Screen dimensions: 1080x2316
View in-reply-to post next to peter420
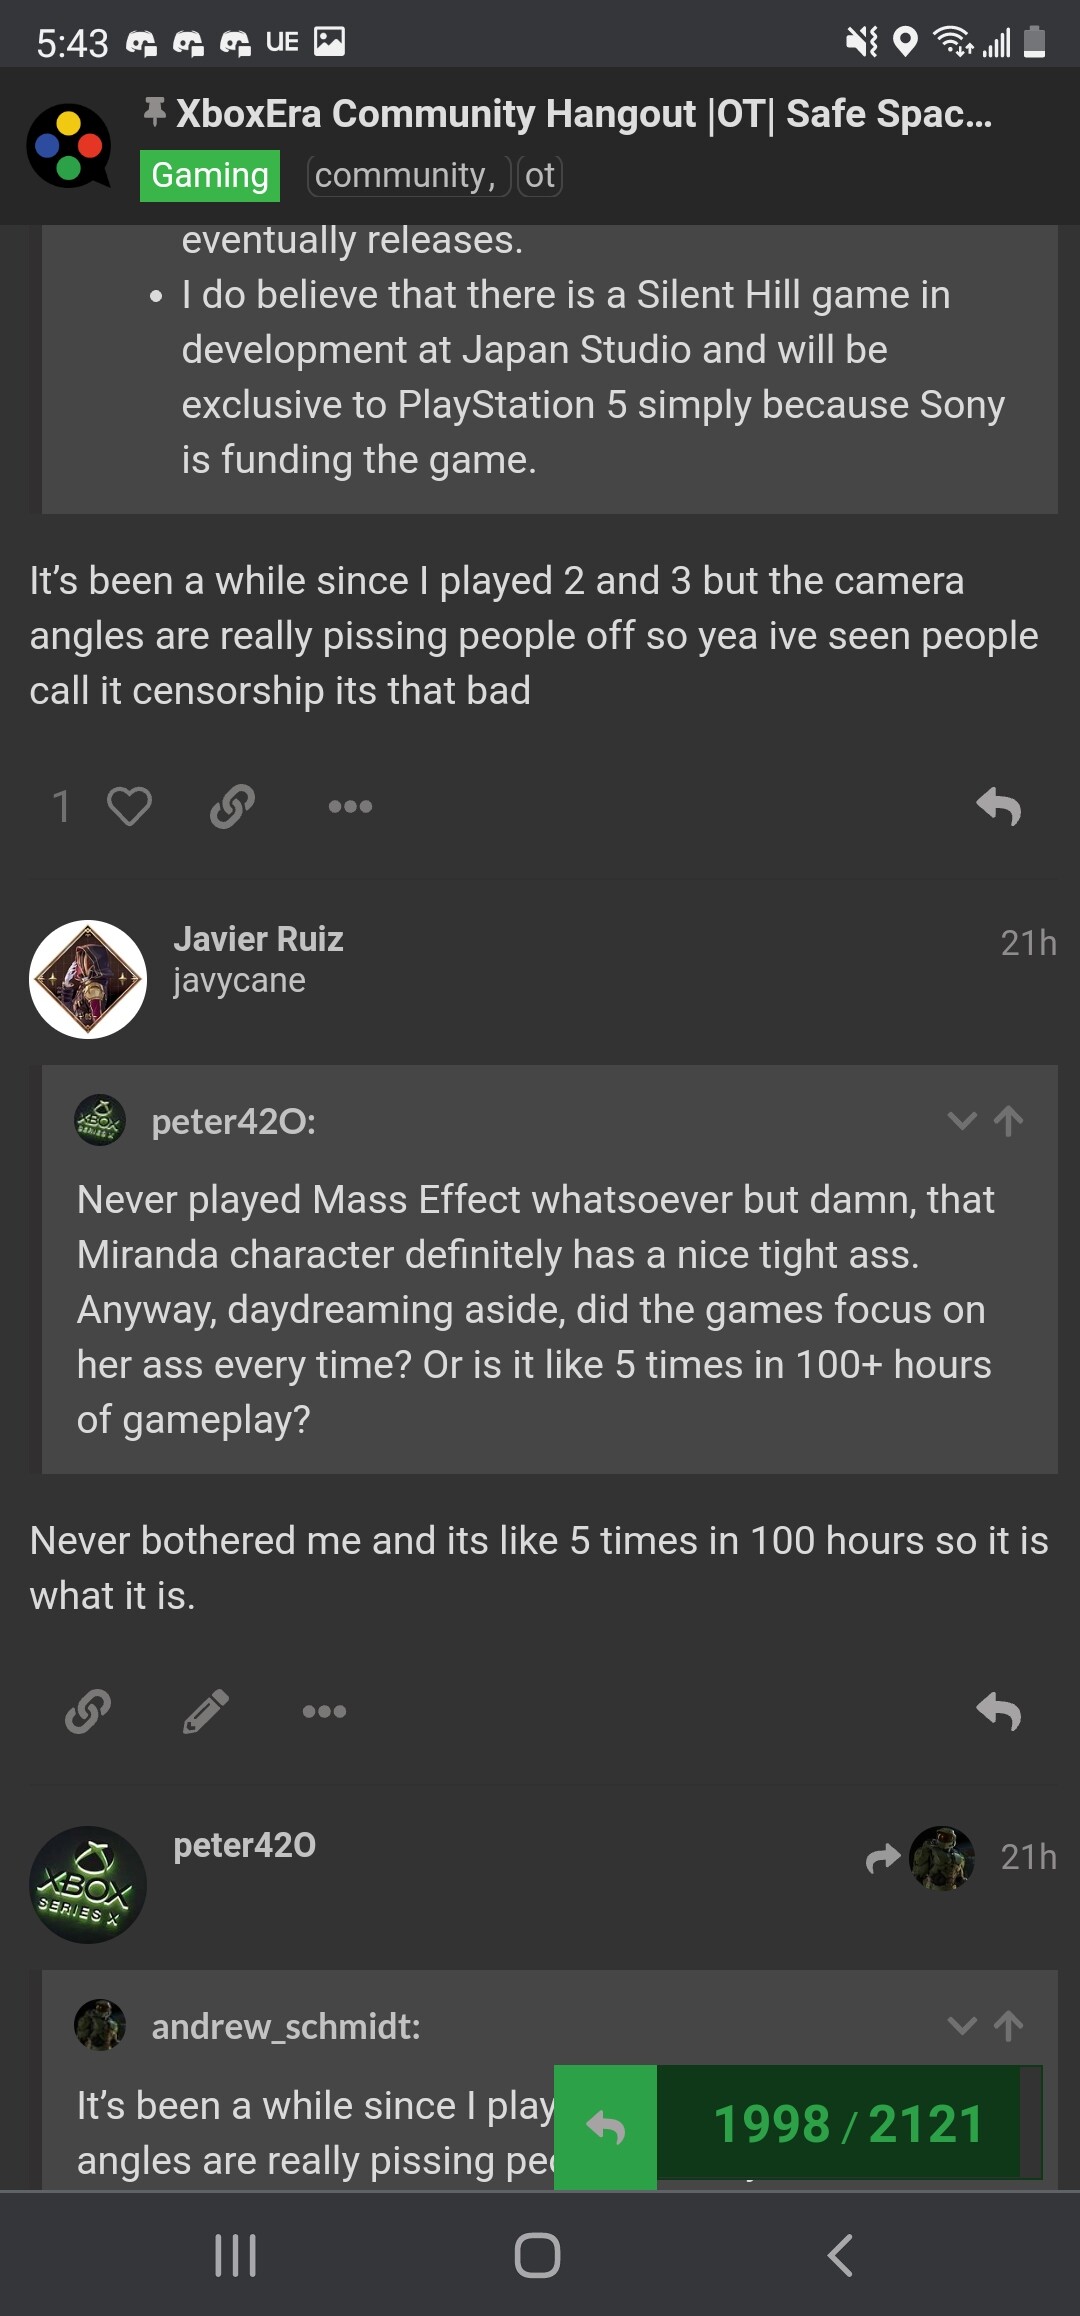click(920, 1858)
